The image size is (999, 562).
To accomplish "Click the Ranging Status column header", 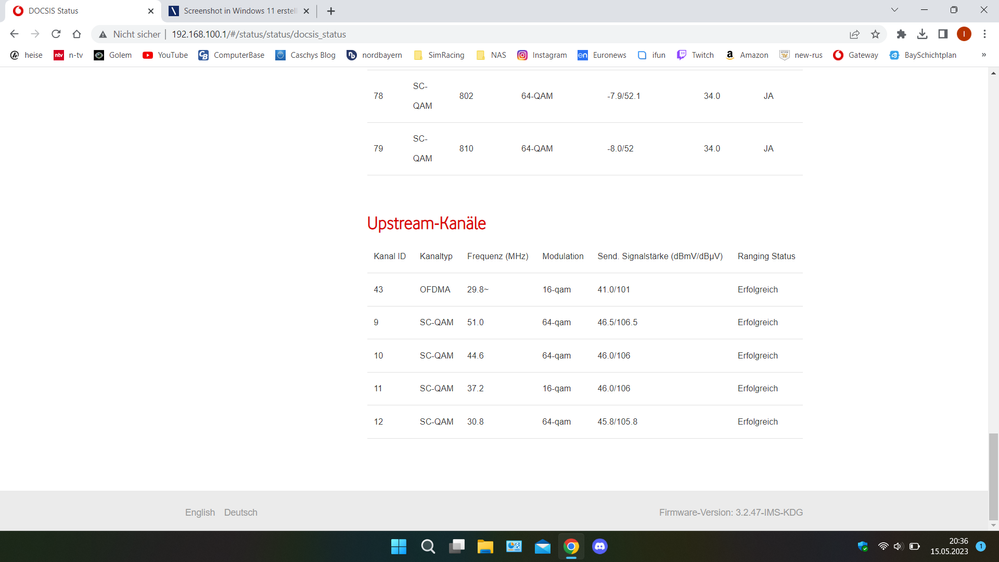I will (766, 256).
